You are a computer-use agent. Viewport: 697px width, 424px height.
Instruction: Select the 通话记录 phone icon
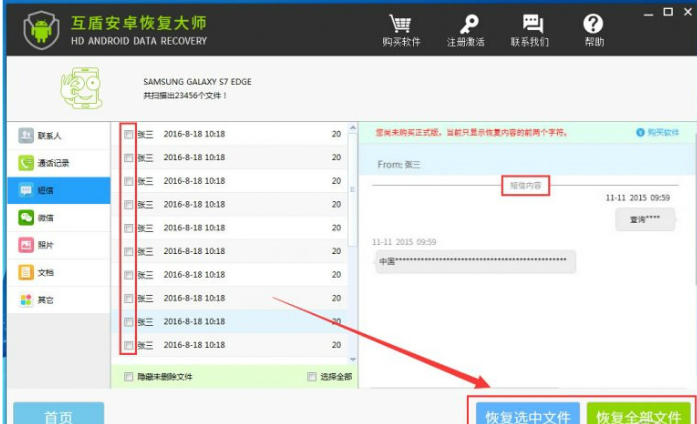pyautogui.click(x=26, y=163)
